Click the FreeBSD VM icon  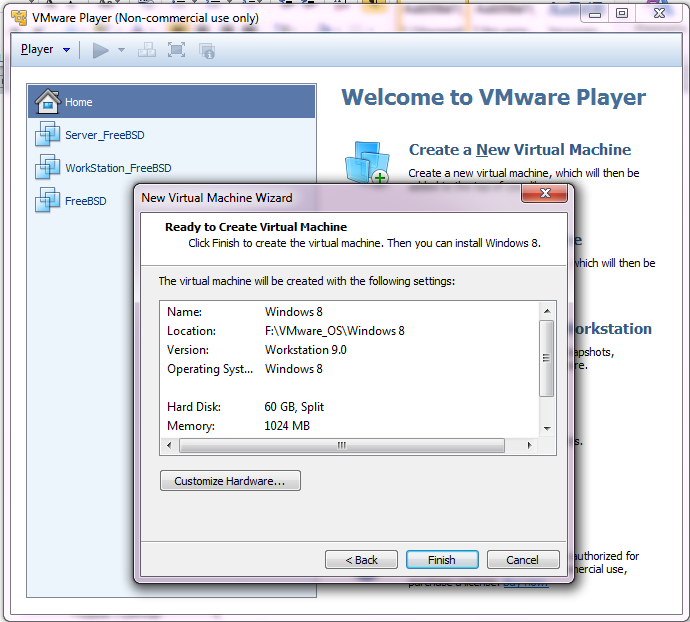pos(47,200)
